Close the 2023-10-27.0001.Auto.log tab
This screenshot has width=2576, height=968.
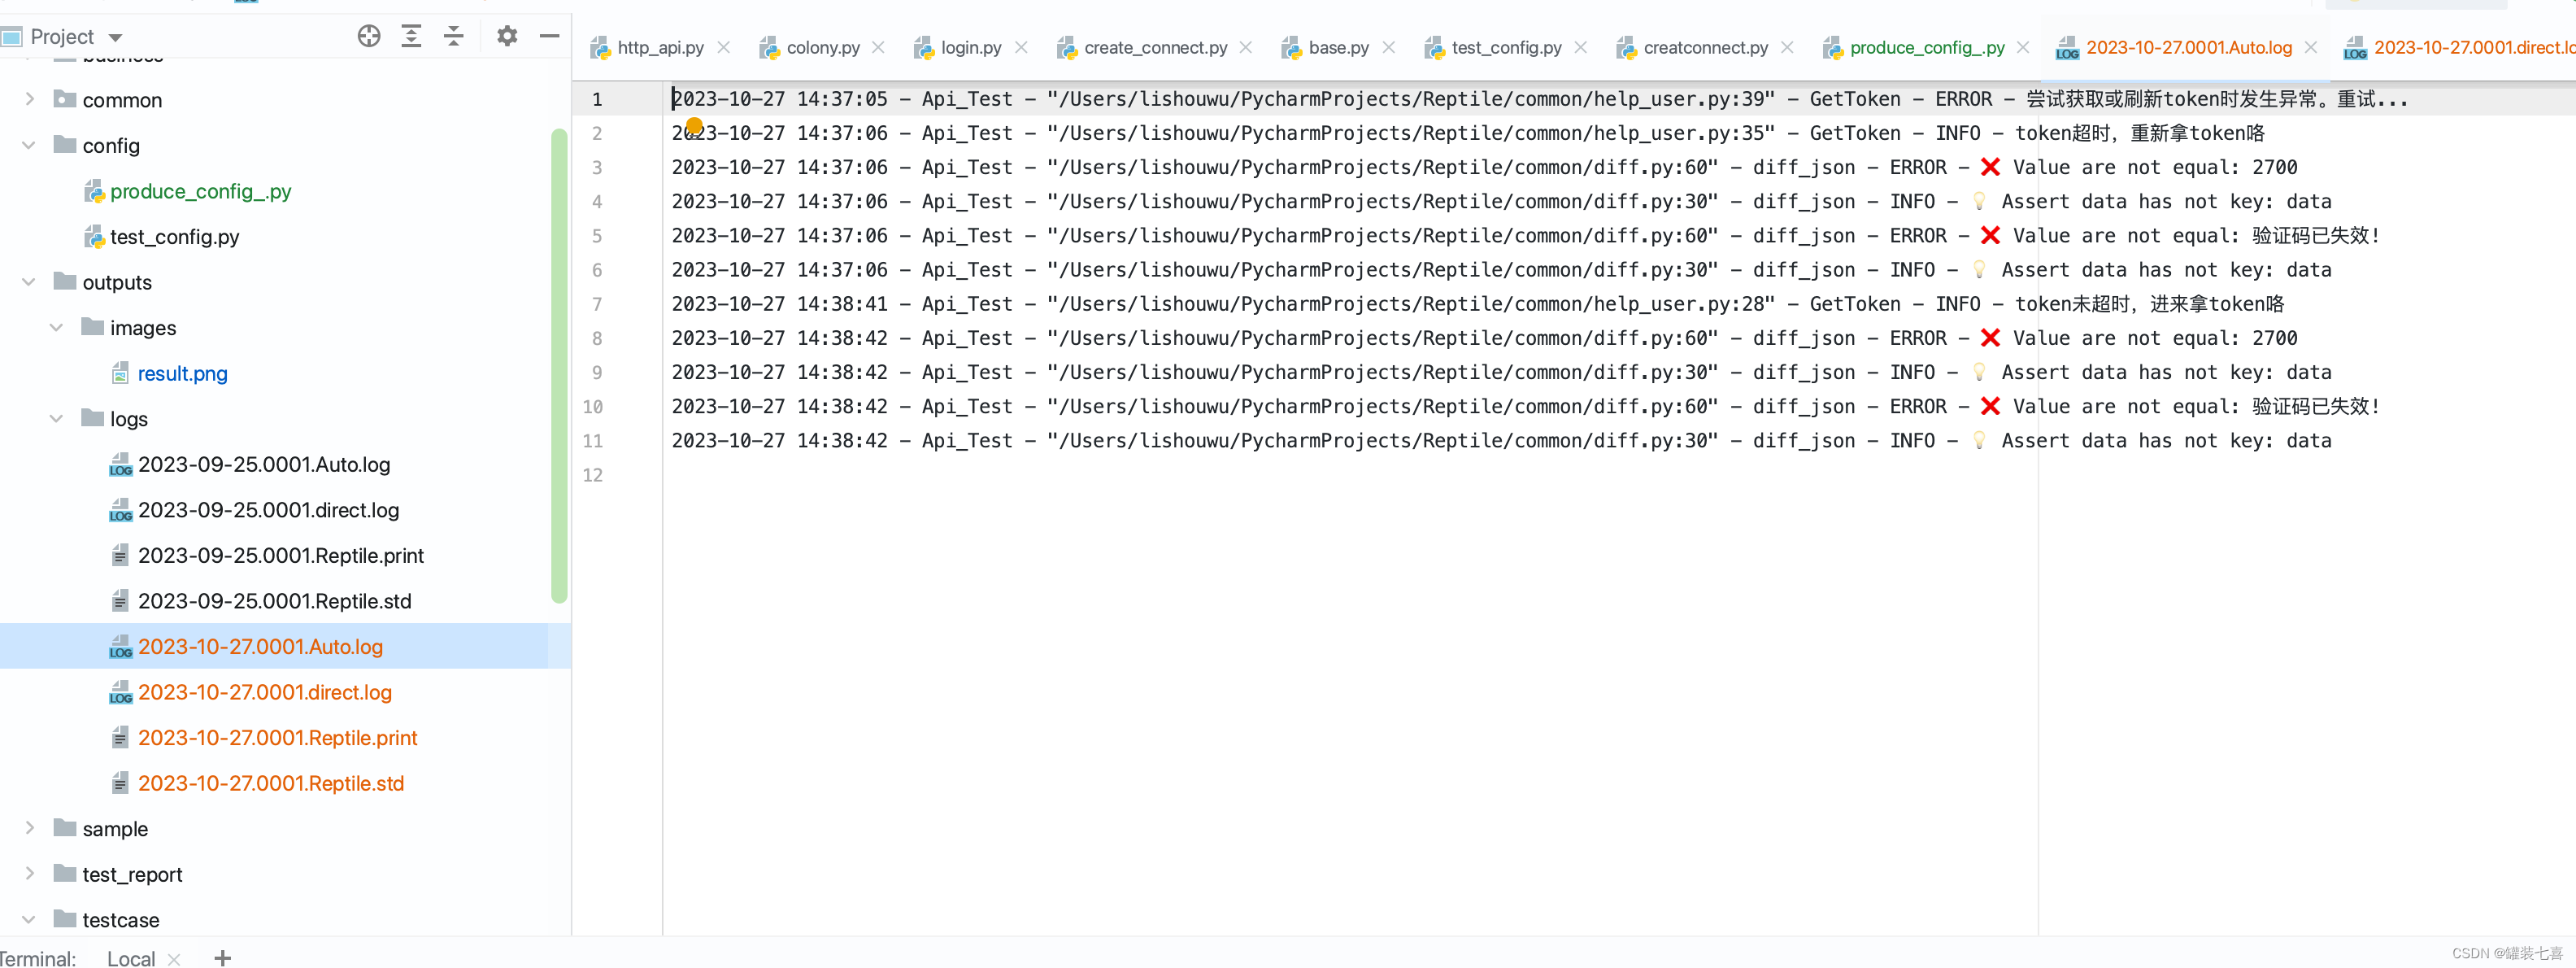(2311, 47)
